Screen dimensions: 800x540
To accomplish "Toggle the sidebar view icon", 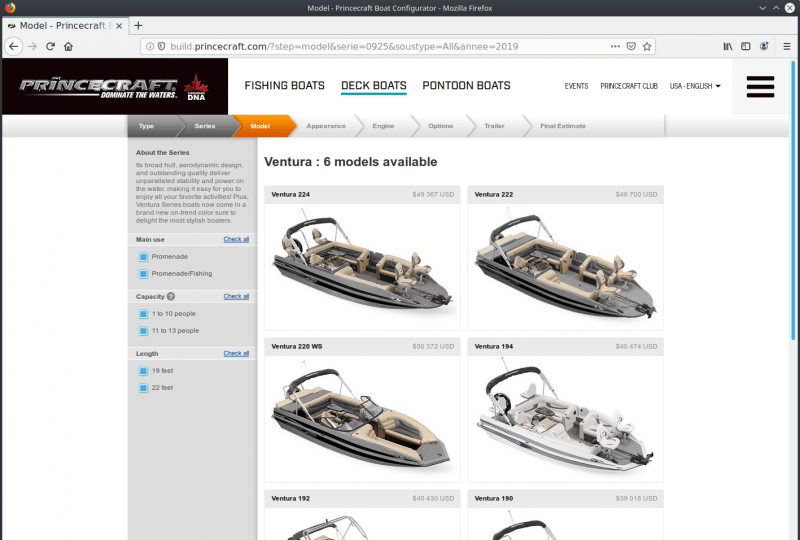I will [745, 46].
